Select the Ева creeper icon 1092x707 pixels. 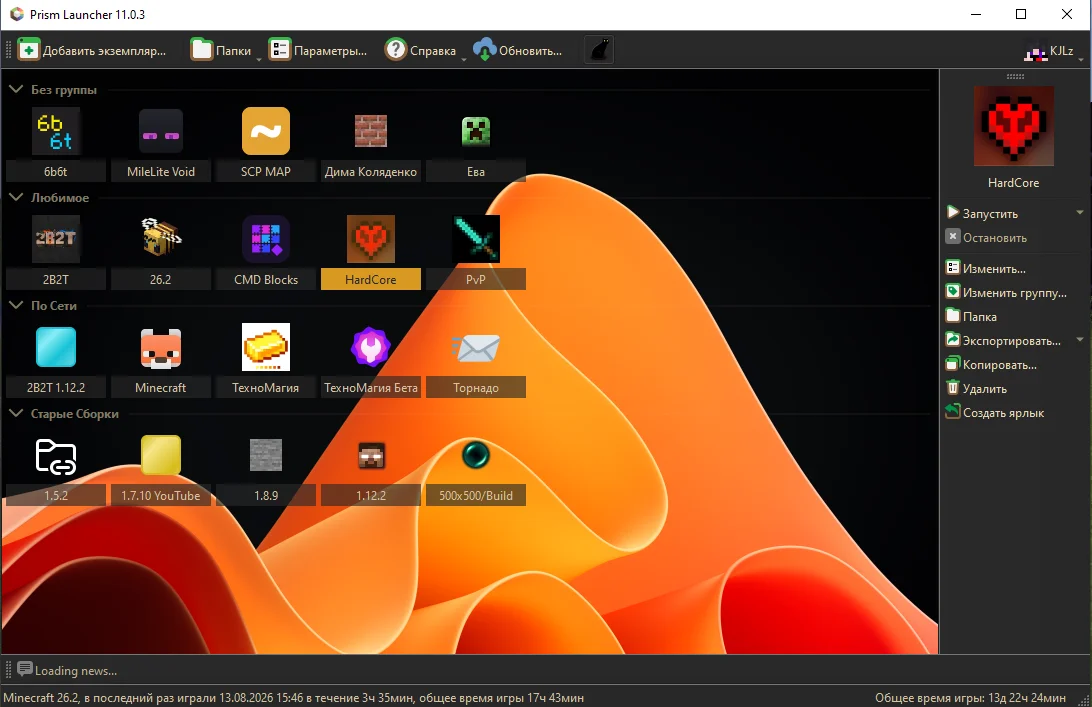pos(476,131)
